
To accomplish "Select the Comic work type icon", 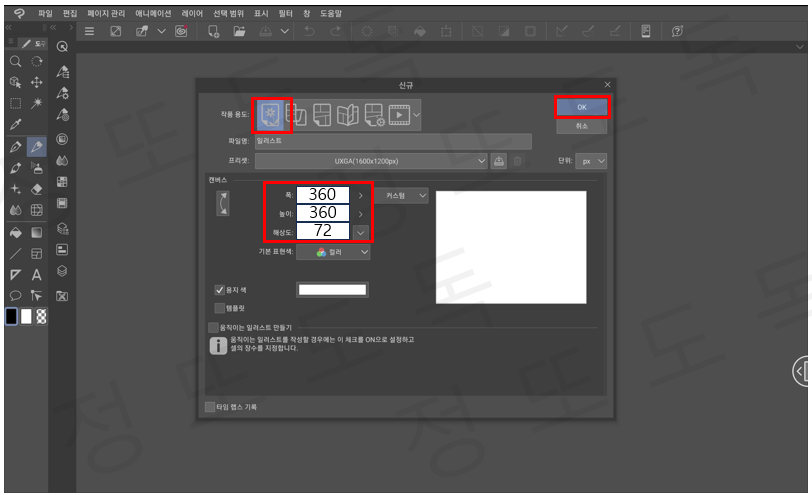I will point(322,114).
